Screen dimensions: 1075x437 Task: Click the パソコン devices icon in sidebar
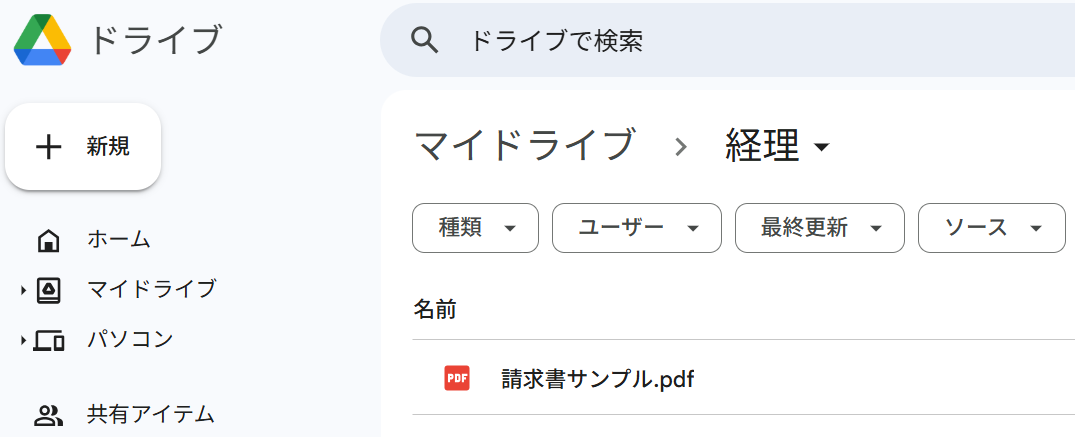(49, 340)
